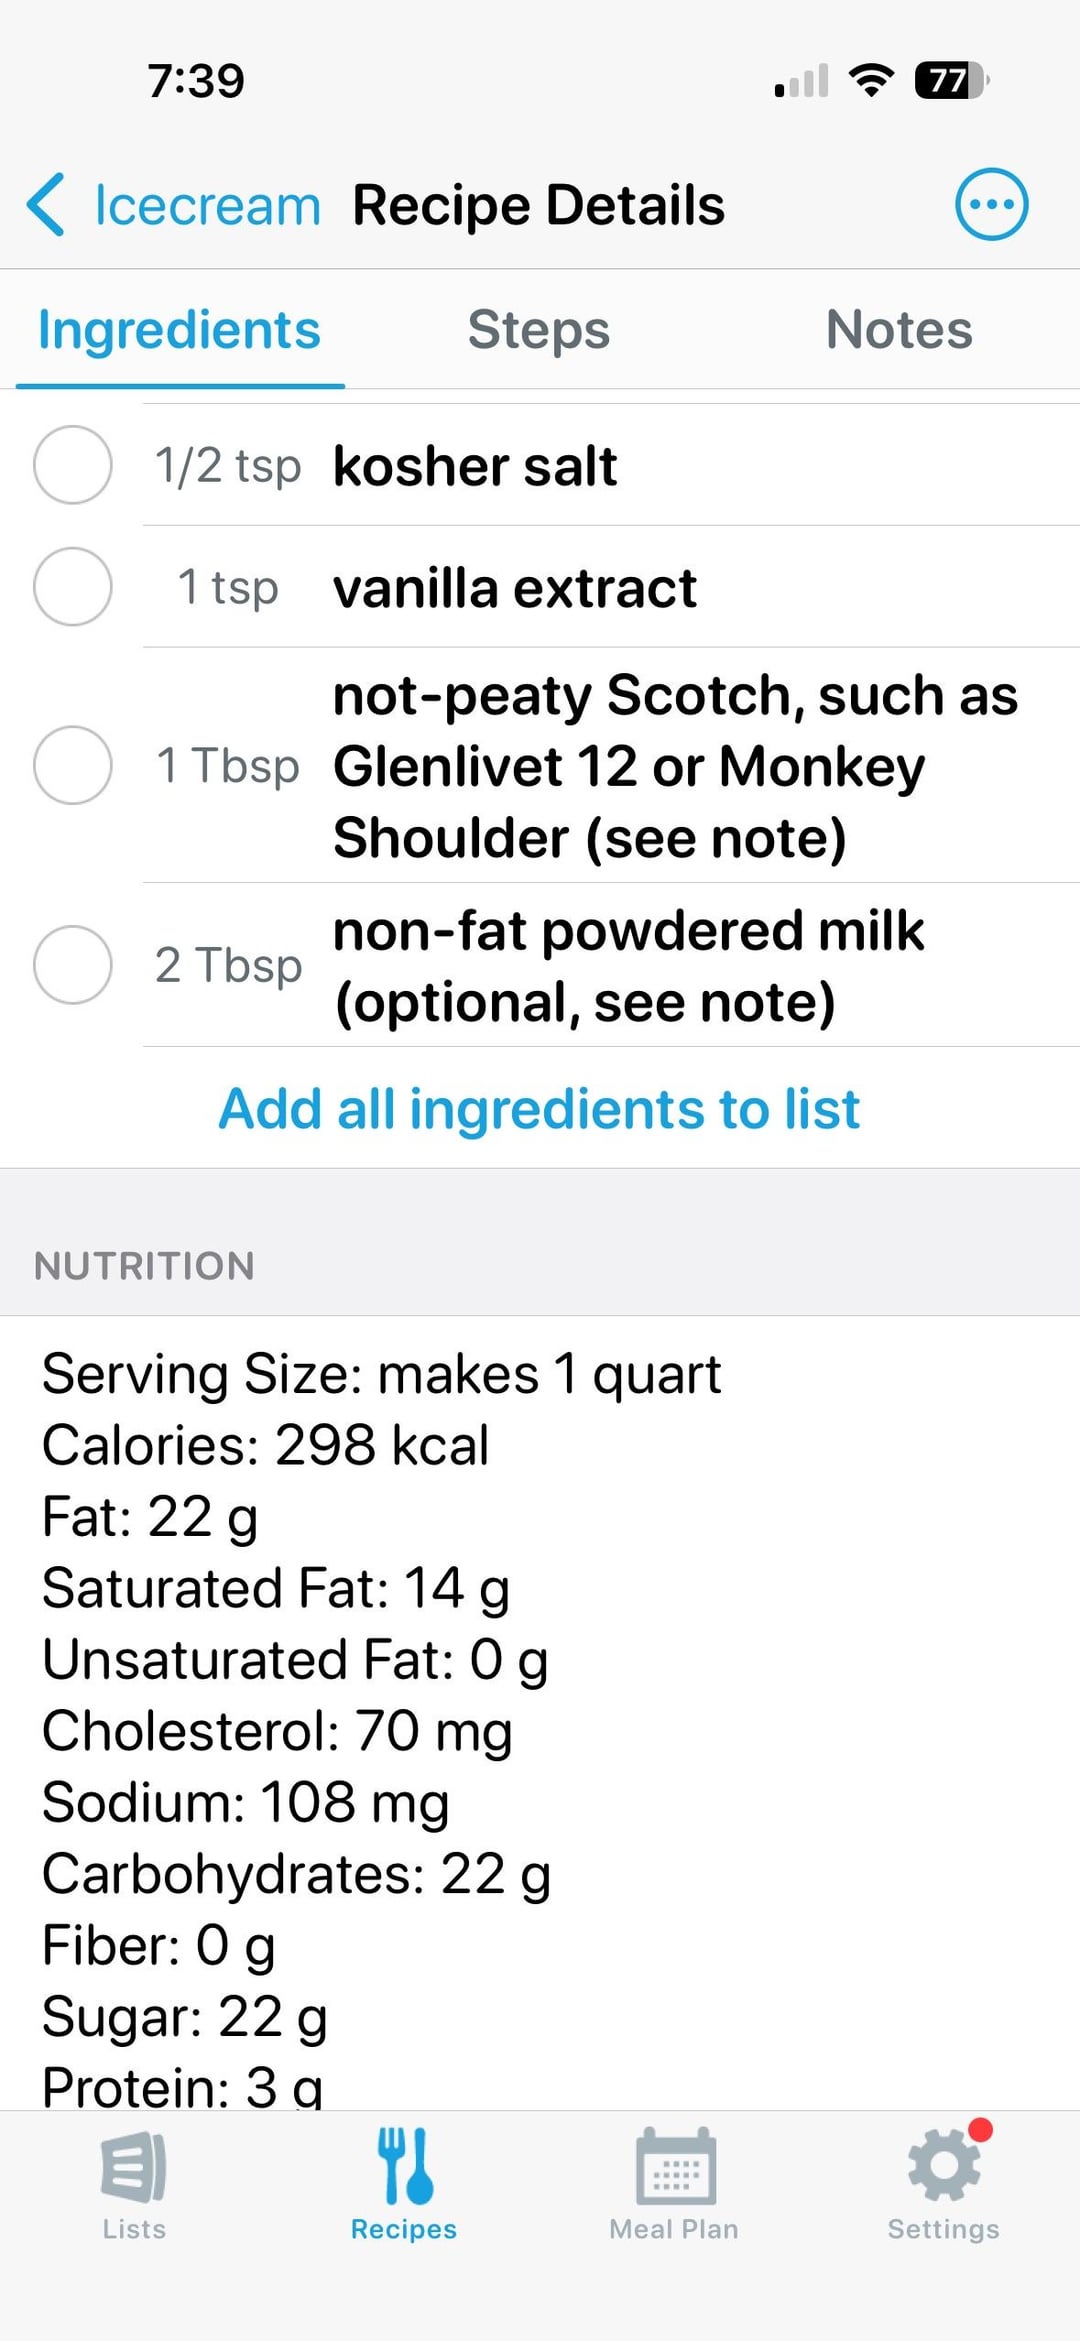Tap the Wi-Fi status icon
This screenshot has height=2341, width=1080.
tap(870, 80)
